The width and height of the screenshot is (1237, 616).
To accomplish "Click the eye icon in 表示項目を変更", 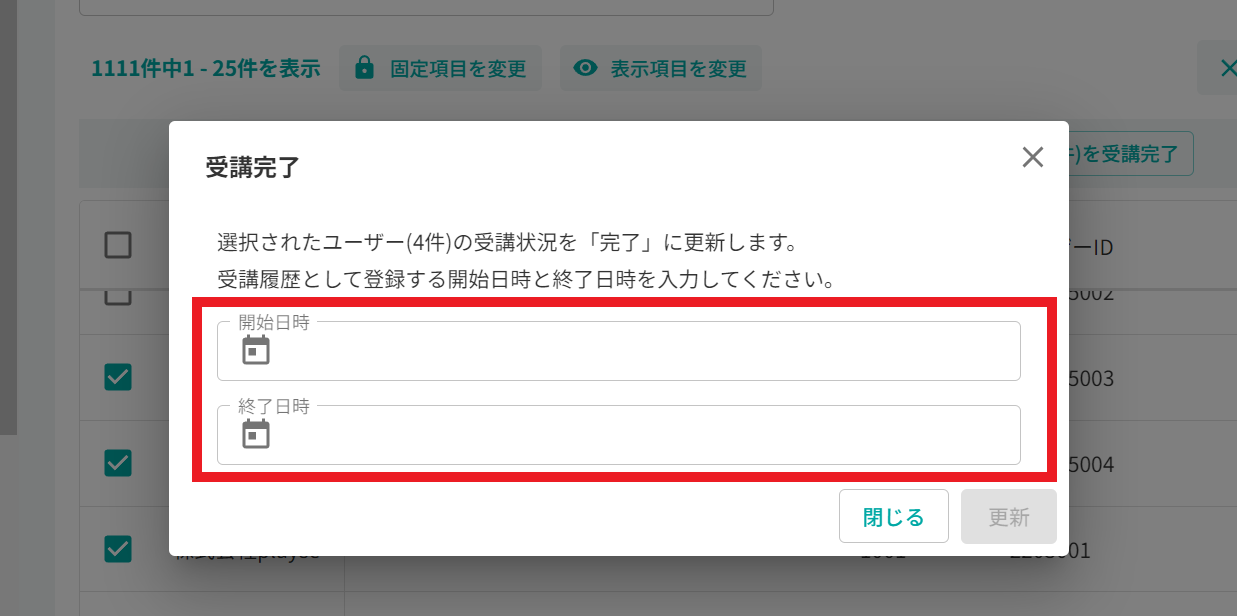I will [585, 68].
